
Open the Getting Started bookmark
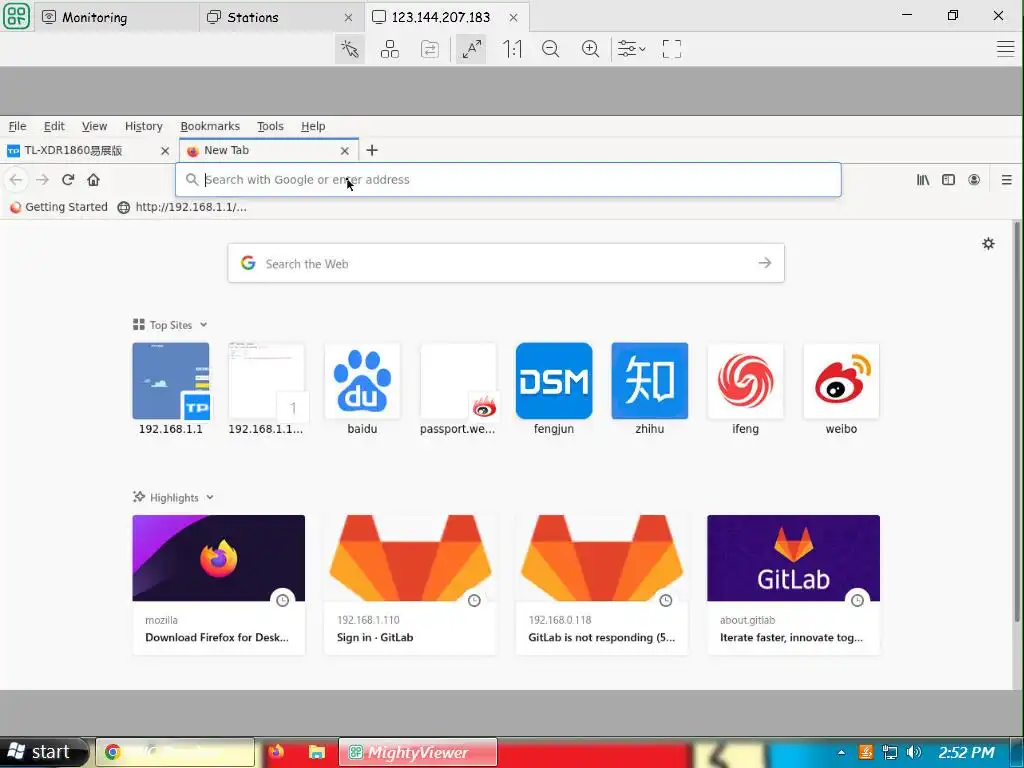coord(59,207)
